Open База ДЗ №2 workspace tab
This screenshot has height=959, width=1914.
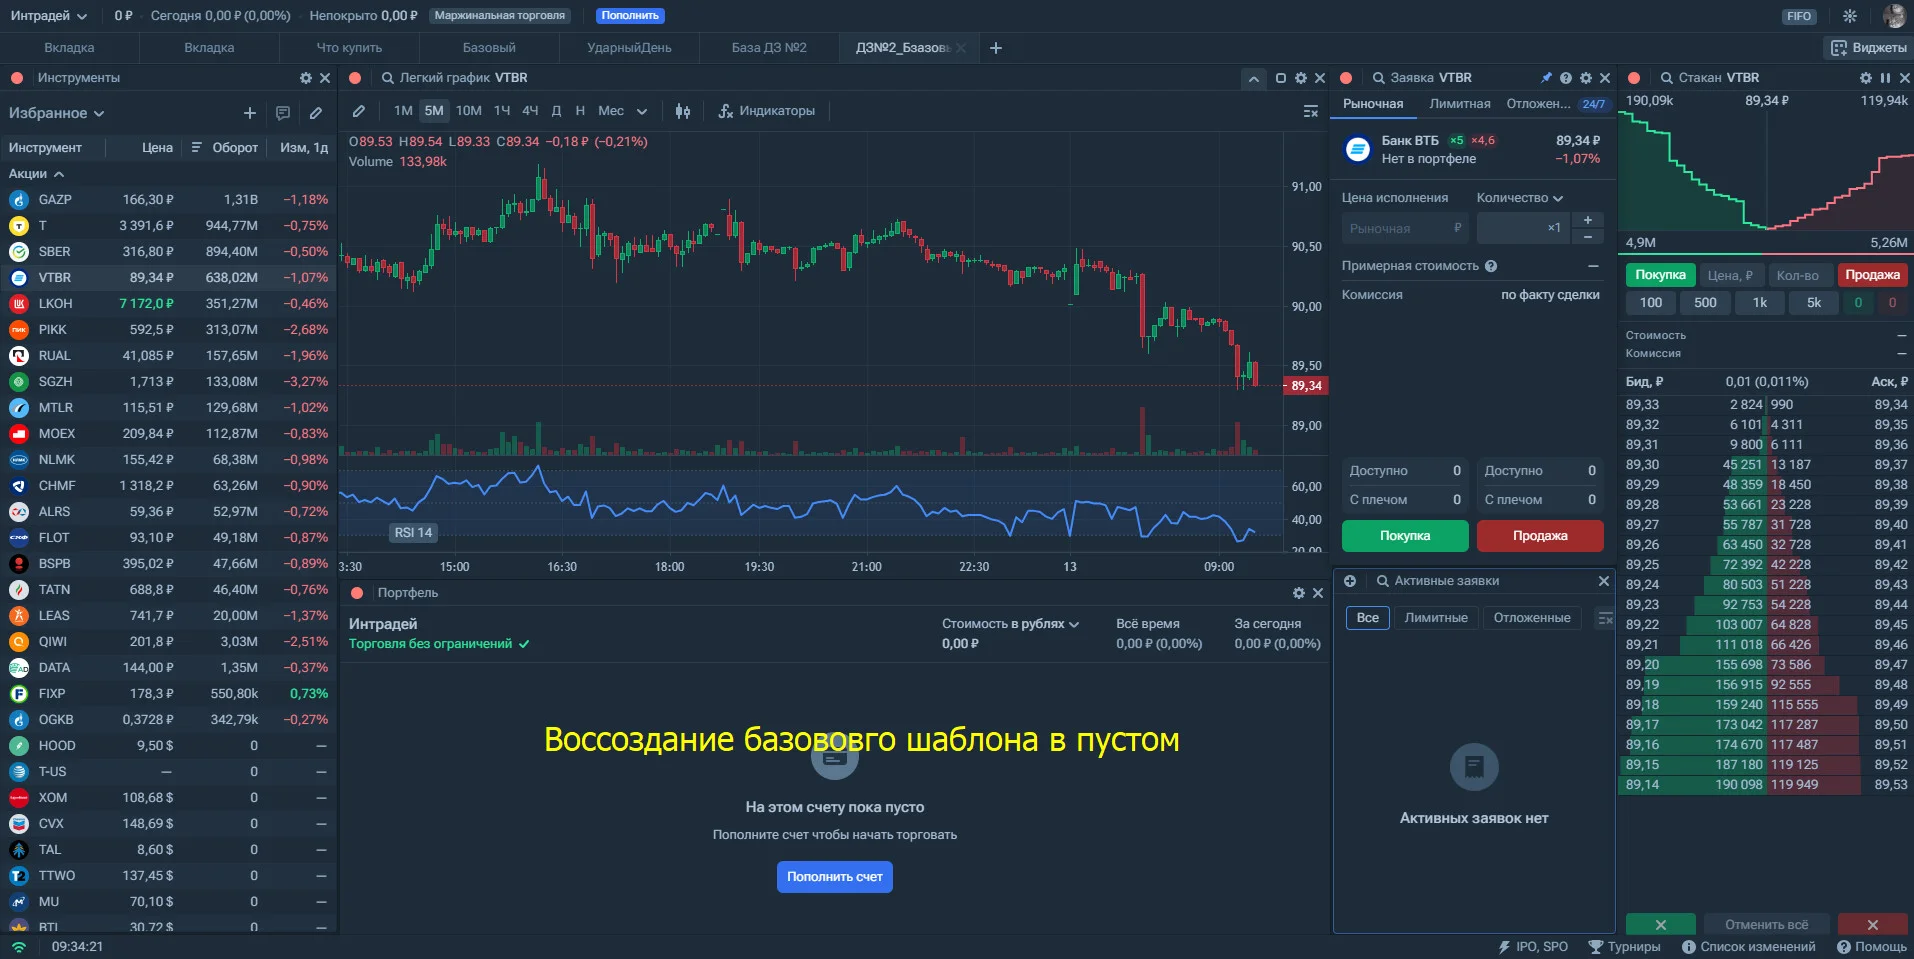pos(769,48)
